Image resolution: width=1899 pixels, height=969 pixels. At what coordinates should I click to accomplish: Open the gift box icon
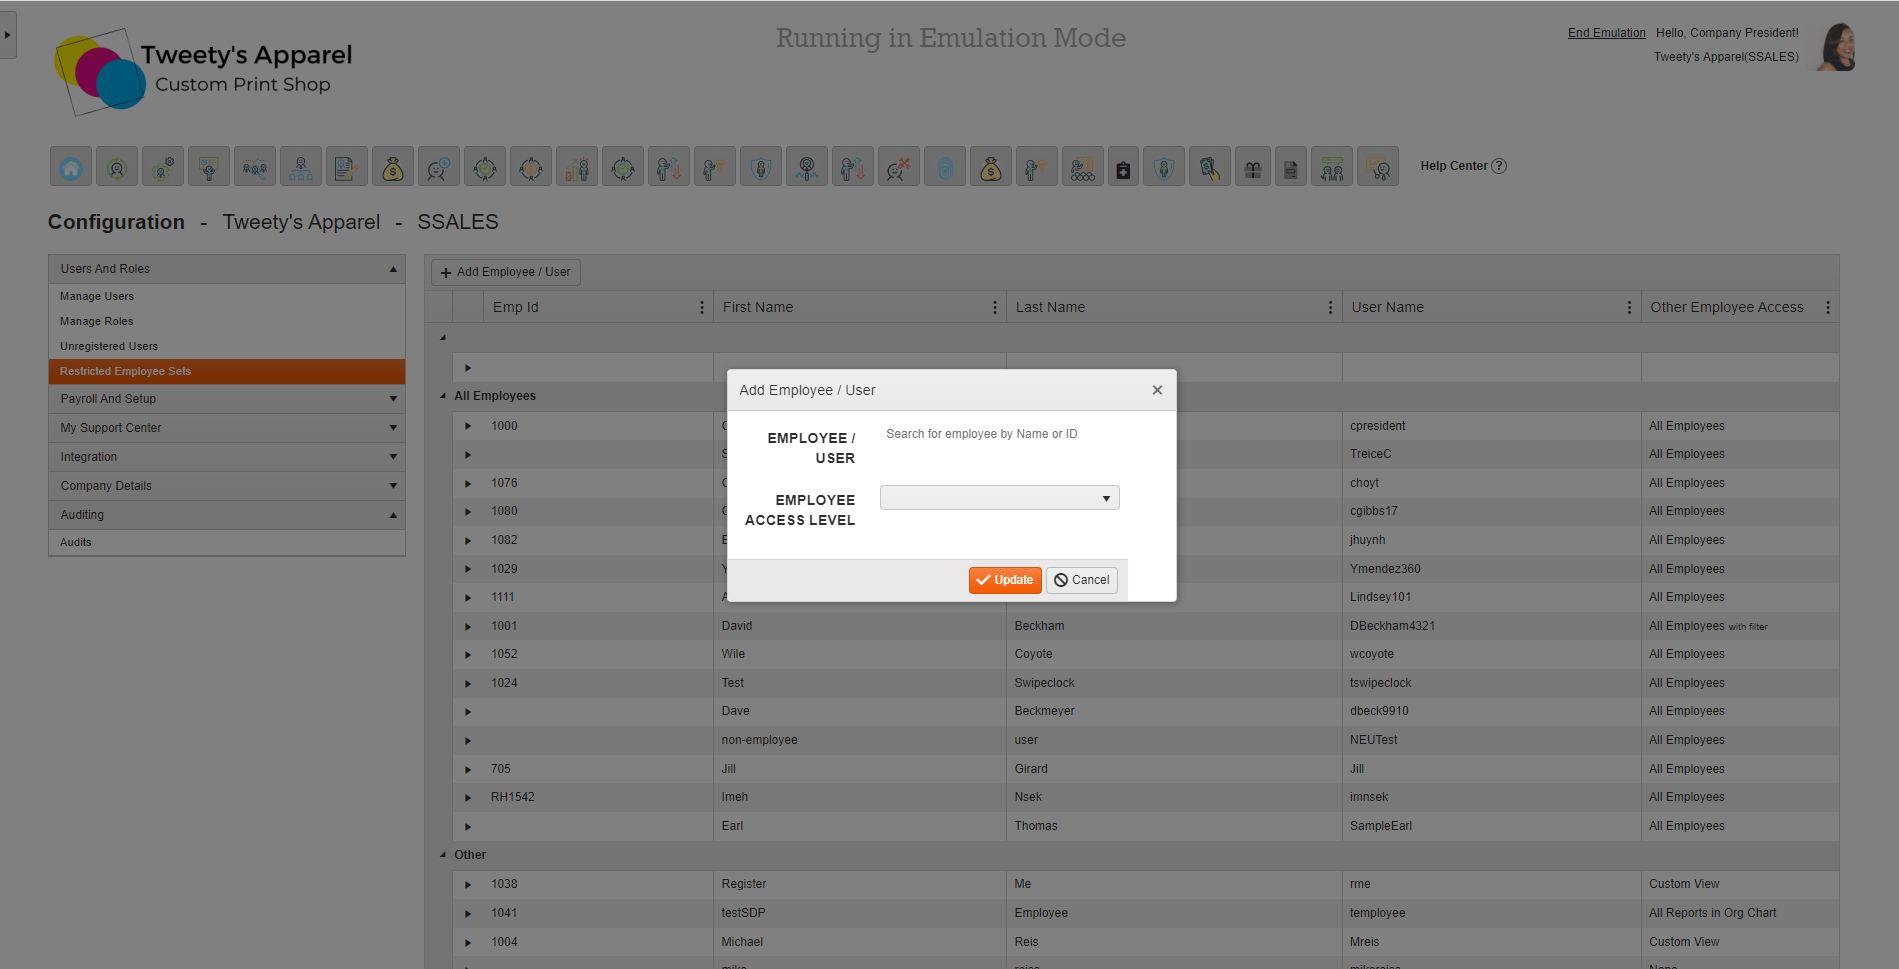coord(1252,167)
